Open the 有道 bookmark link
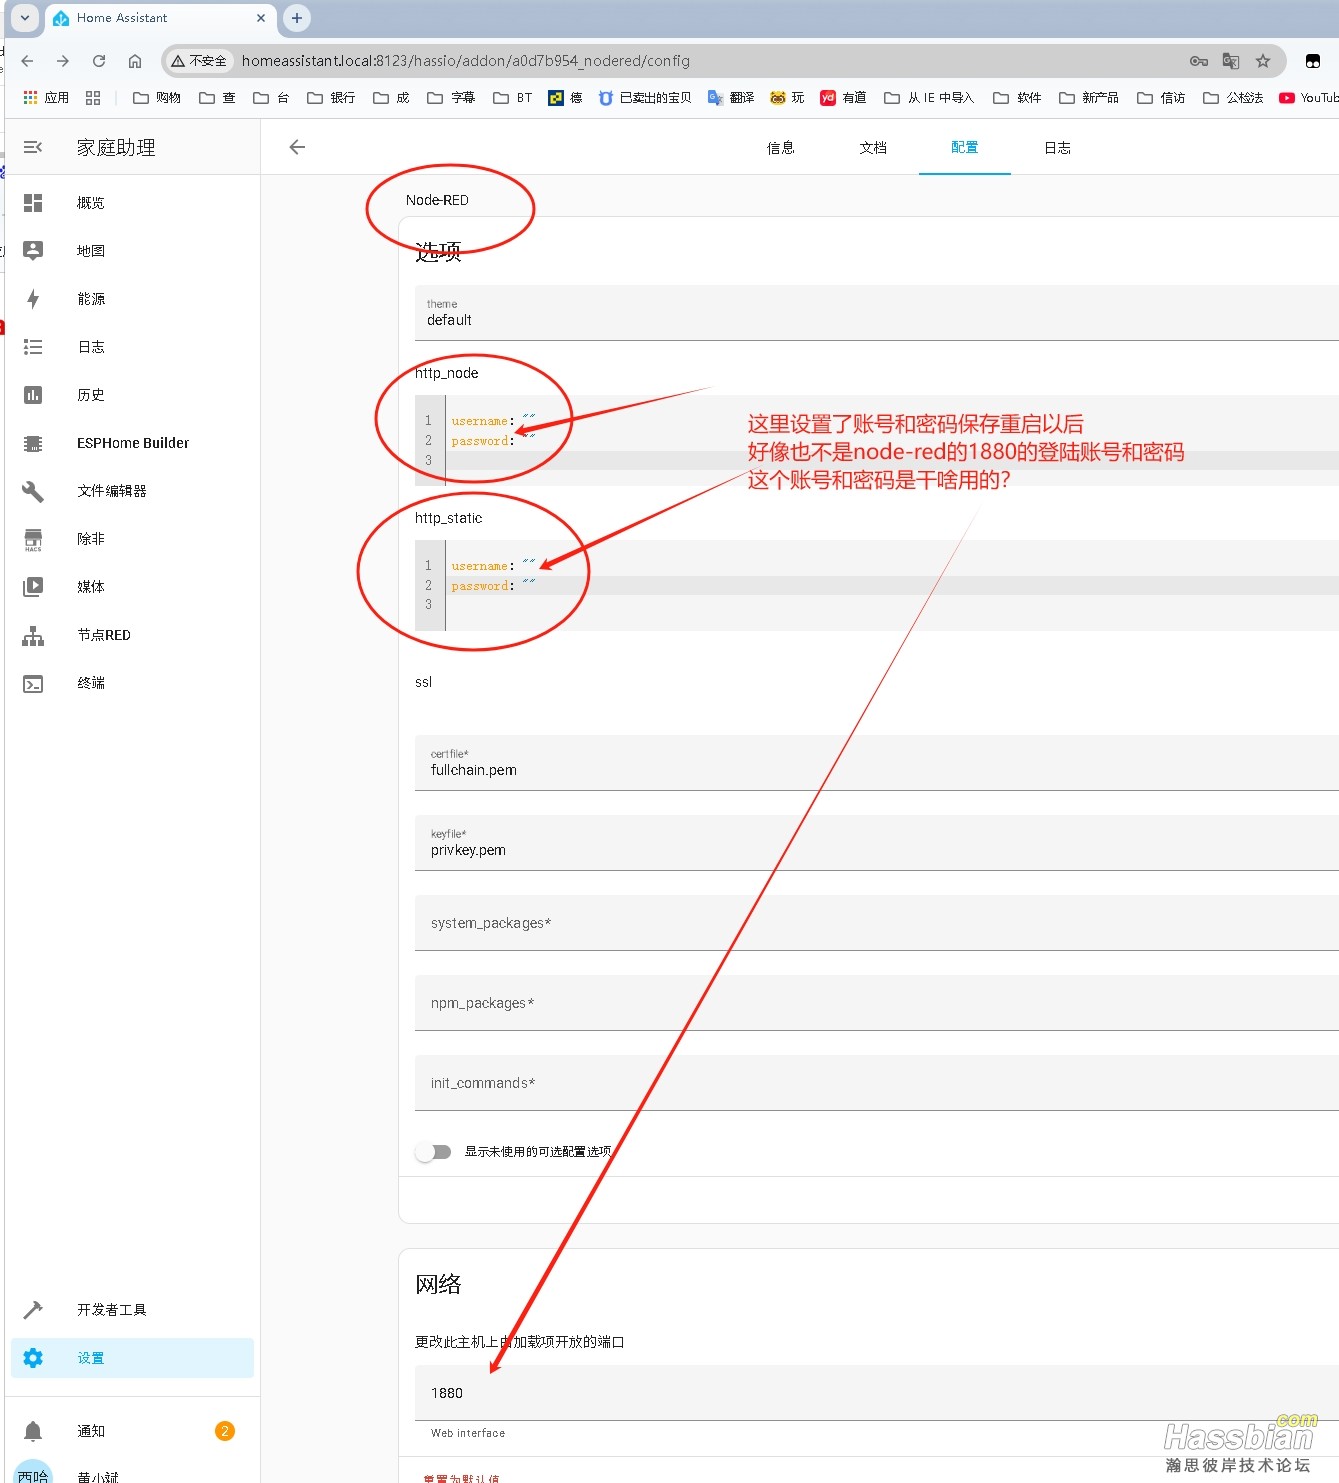1339x1483 pixels. [x=843, y=97]
